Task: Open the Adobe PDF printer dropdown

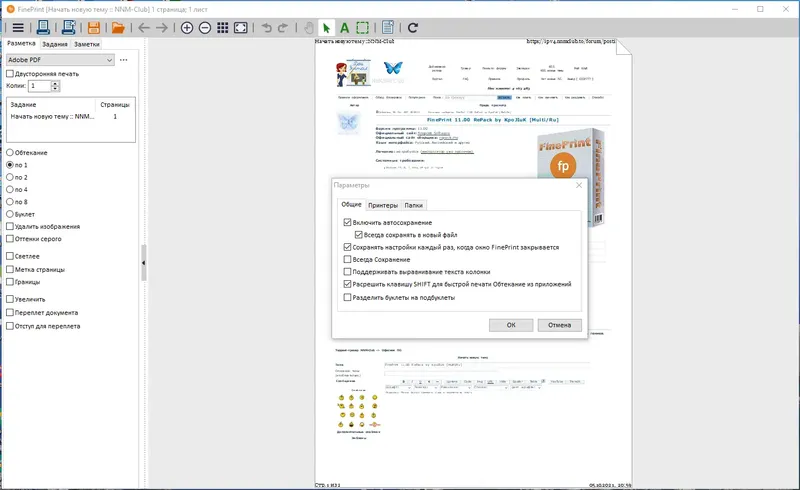Action: [60, 60]
